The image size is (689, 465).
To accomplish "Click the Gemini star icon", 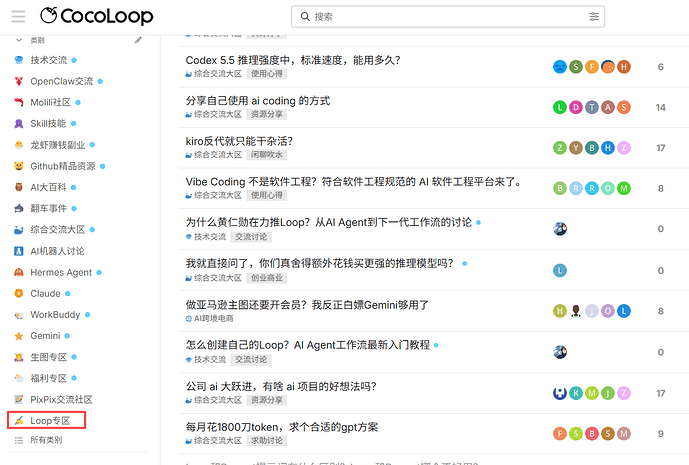I will (18, 336).
